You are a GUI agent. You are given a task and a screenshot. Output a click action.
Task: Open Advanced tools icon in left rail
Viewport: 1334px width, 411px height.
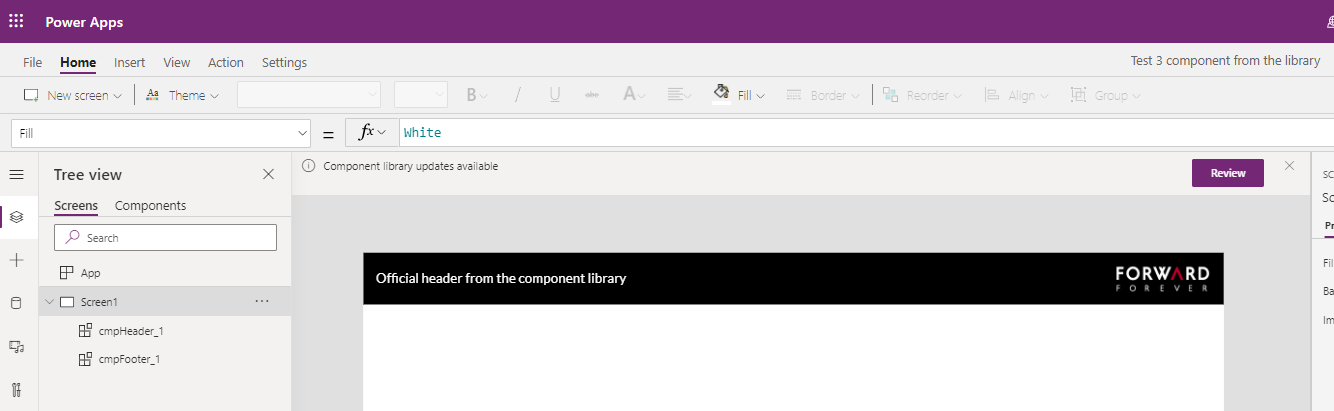coord(16,389)
